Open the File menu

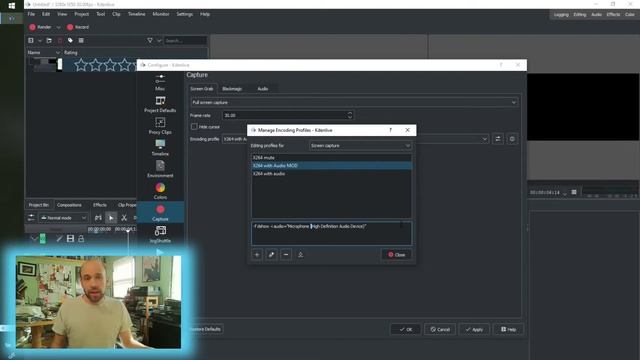(31, 14)
